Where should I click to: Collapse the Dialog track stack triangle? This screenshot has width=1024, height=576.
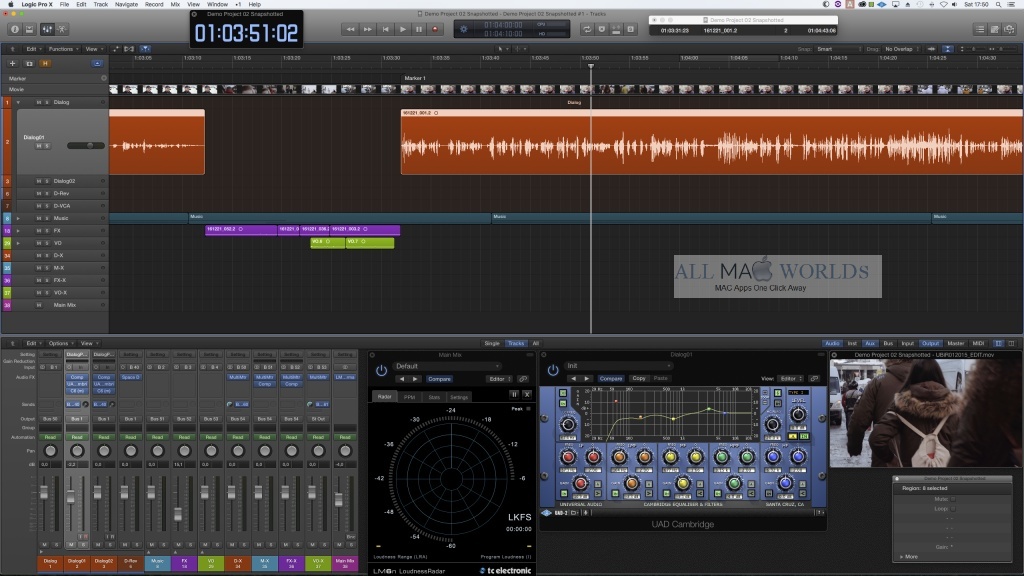coord(18,103)
